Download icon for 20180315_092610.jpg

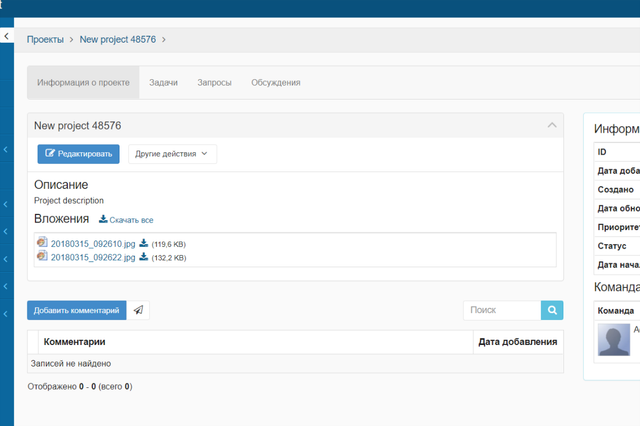coord(144,243)
